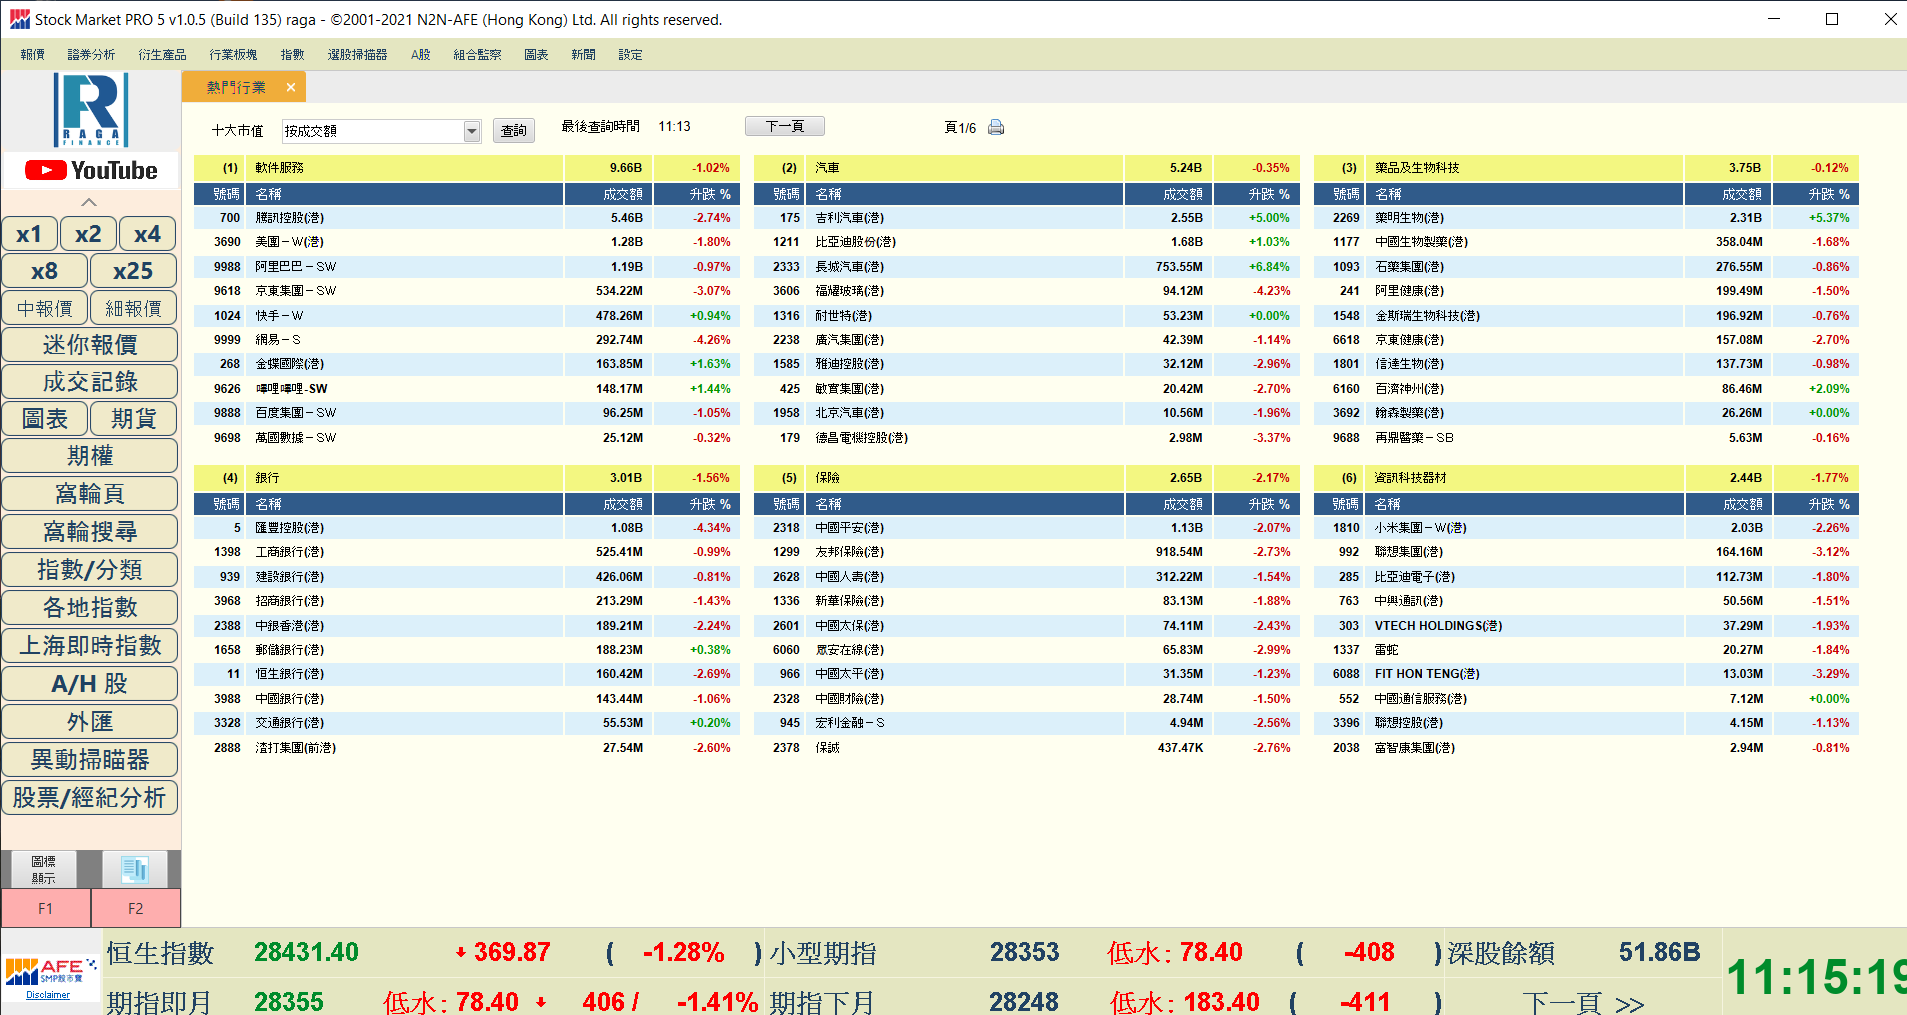Click the AFE SMP logo
This screenshot has width=1907, height=1015.
(50, 970)
